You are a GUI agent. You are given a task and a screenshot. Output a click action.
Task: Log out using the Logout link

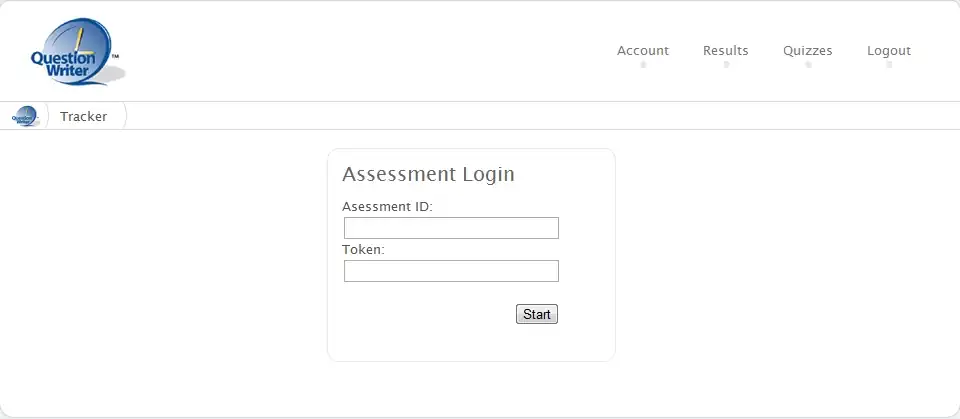click(x=889, y=50)
